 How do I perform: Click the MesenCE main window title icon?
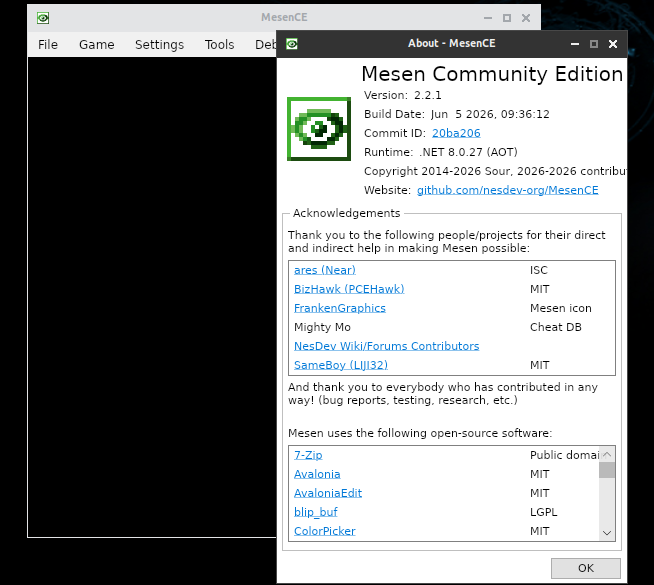point(43,18)
